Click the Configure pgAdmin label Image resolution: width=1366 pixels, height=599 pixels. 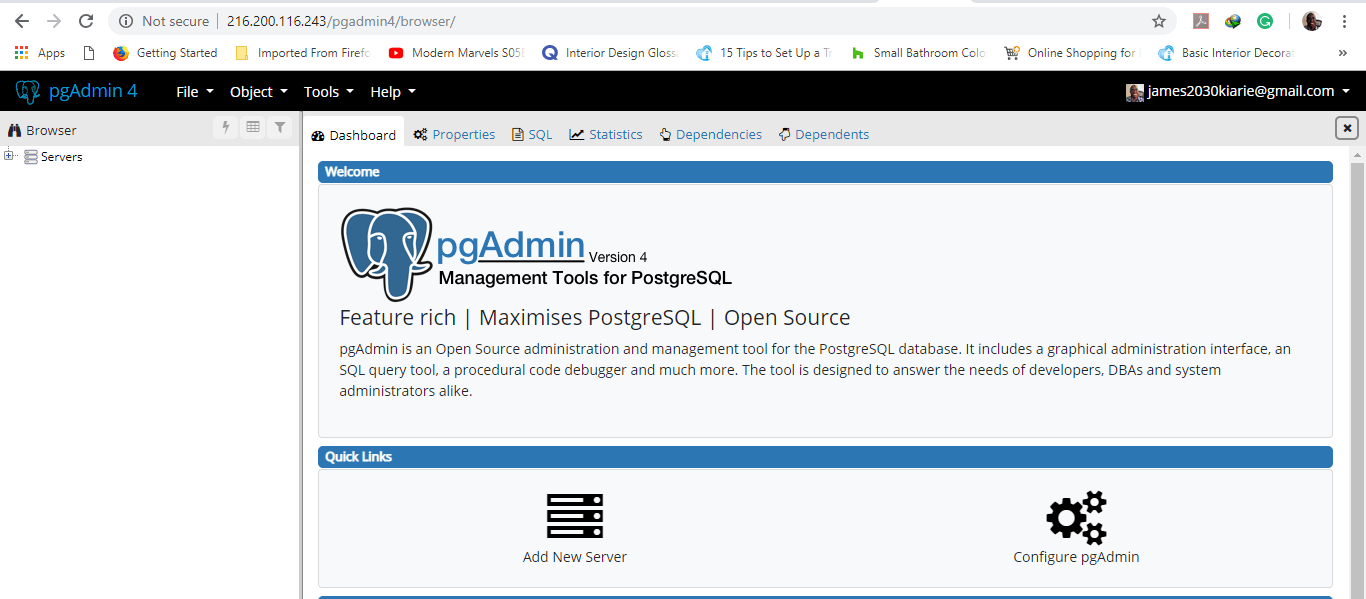(1076, 557)
